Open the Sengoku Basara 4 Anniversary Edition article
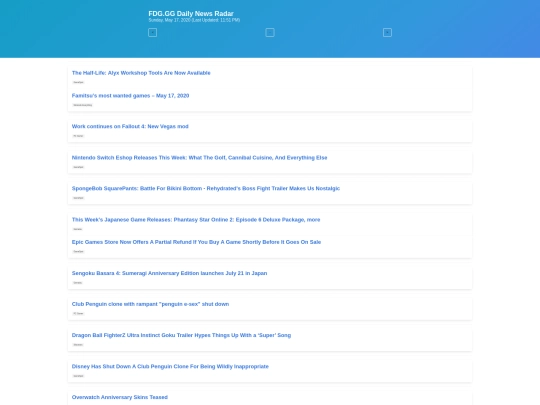Screen dimensions: 540x405 (169, 273)
